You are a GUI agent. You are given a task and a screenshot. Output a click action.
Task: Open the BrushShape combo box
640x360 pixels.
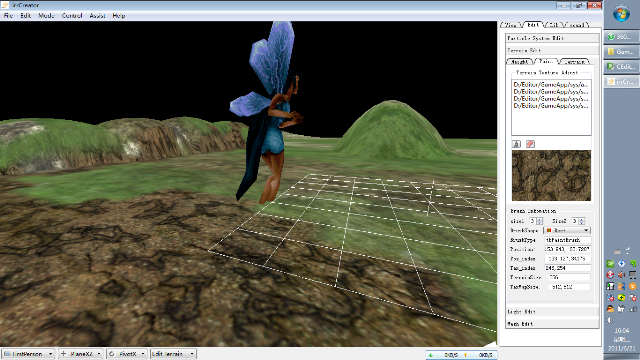pos(567,231)
